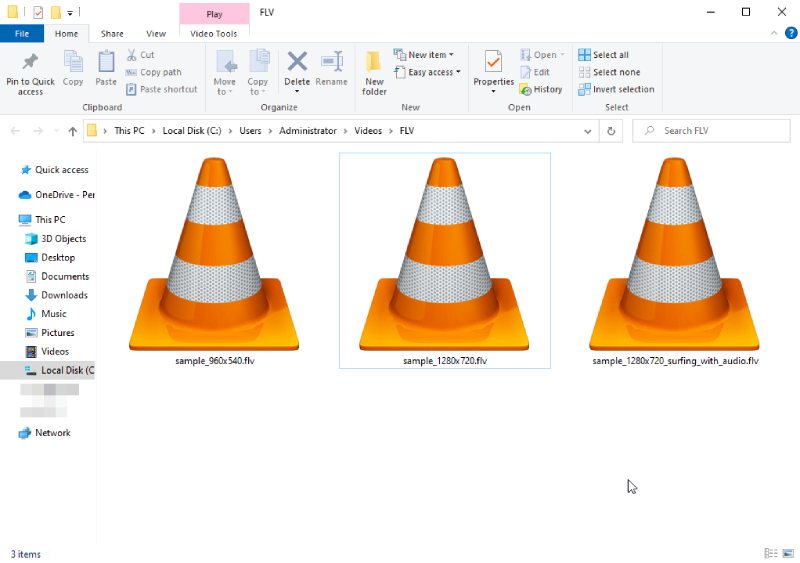Open the Video Tools tab
800x563 pixels.
pyautogui.click(x=214, y=34)
